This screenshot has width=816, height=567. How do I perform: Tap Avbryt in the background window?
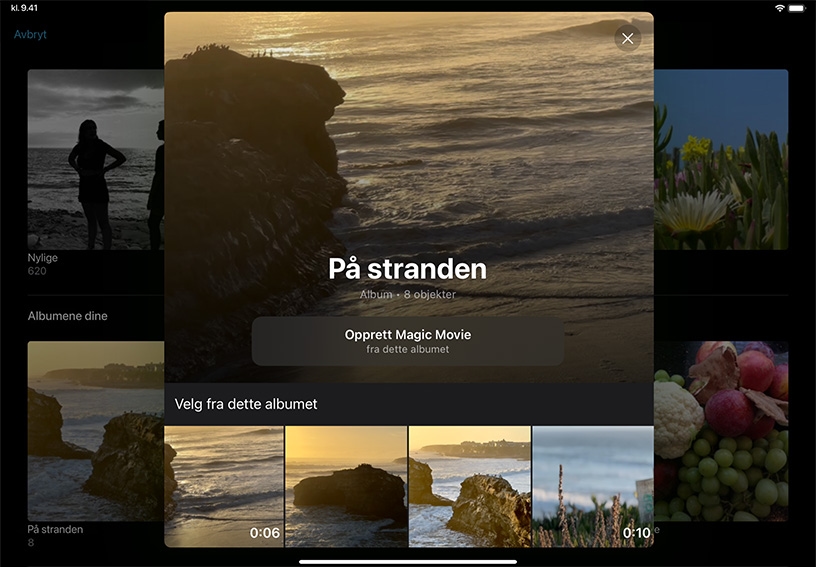click(x=30, y=34)
